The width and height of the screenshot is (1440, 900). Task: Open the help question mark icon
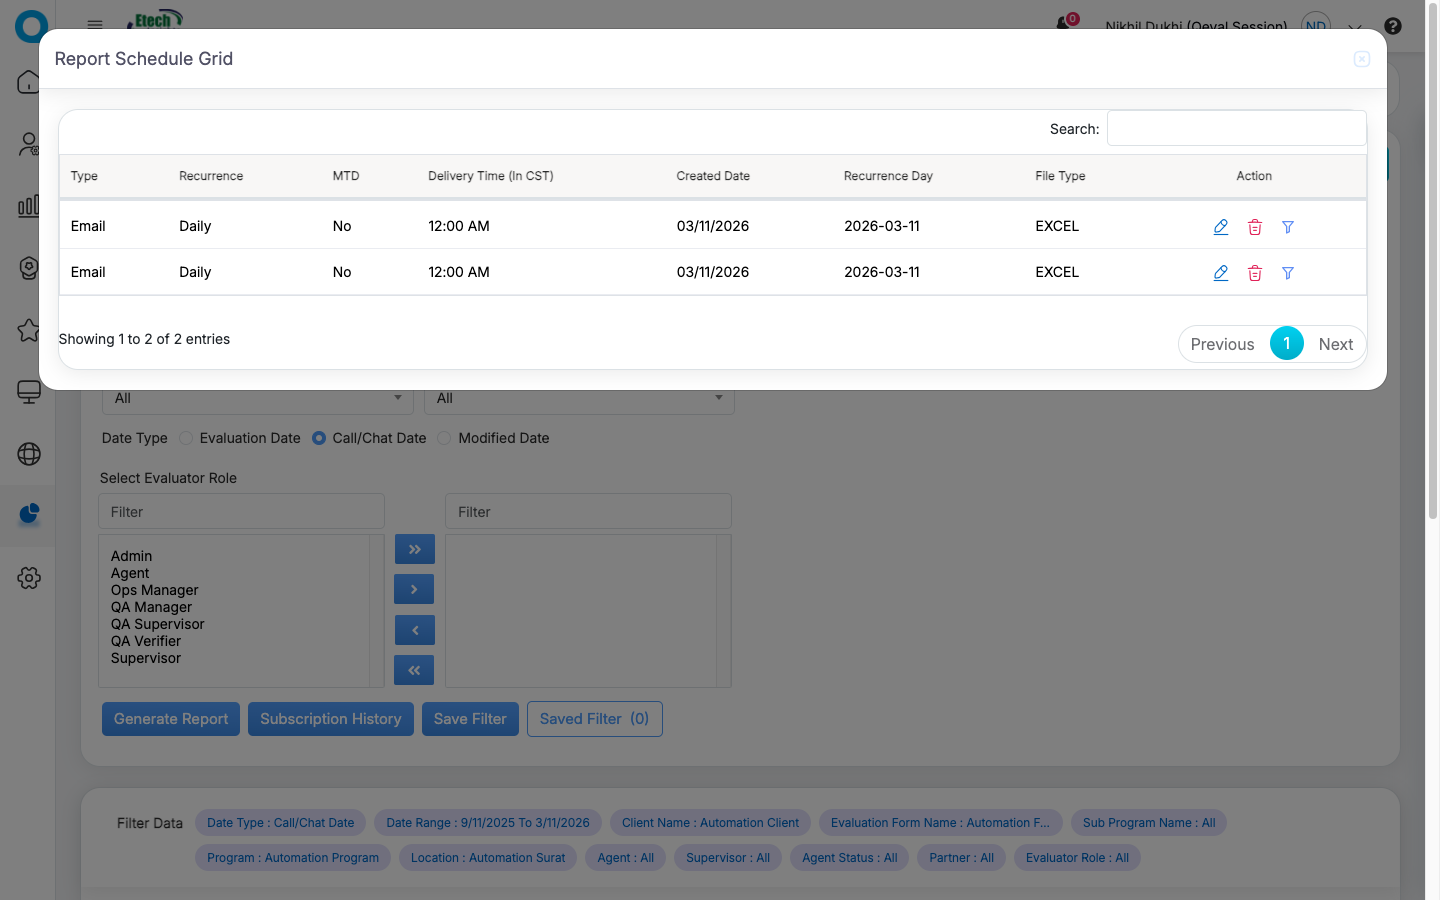click(x=1392, y=26)
